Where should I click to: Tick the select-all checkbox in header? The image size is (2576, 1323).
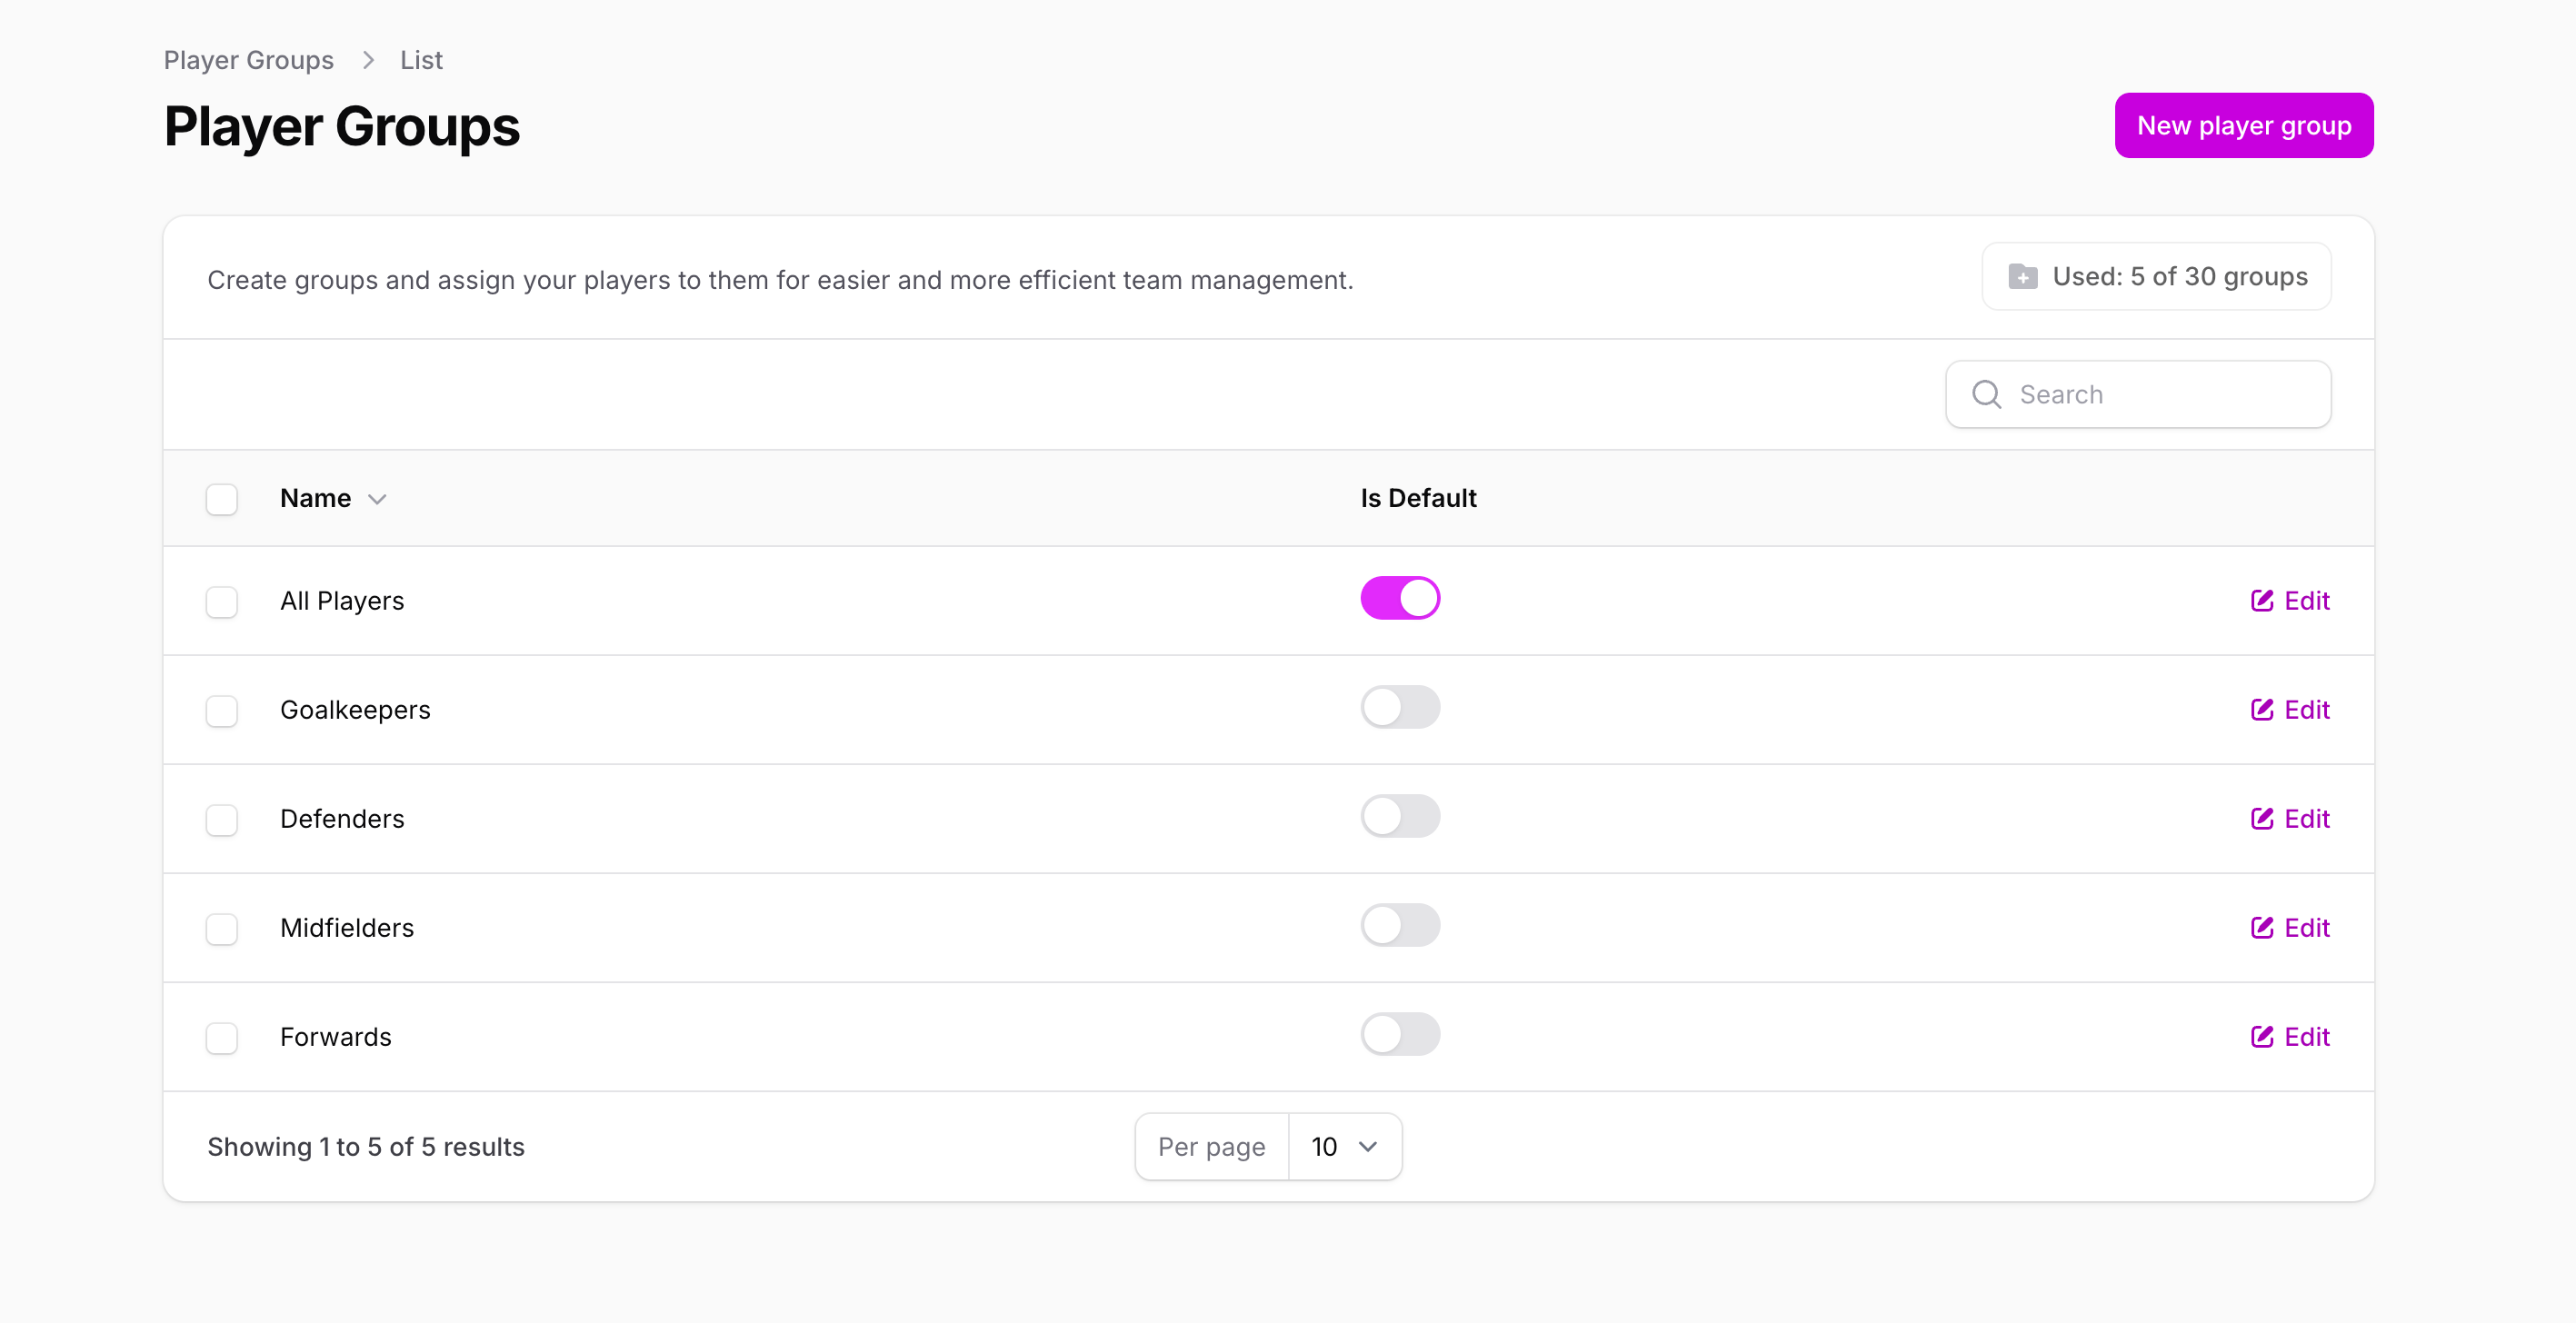click(222, 498)
